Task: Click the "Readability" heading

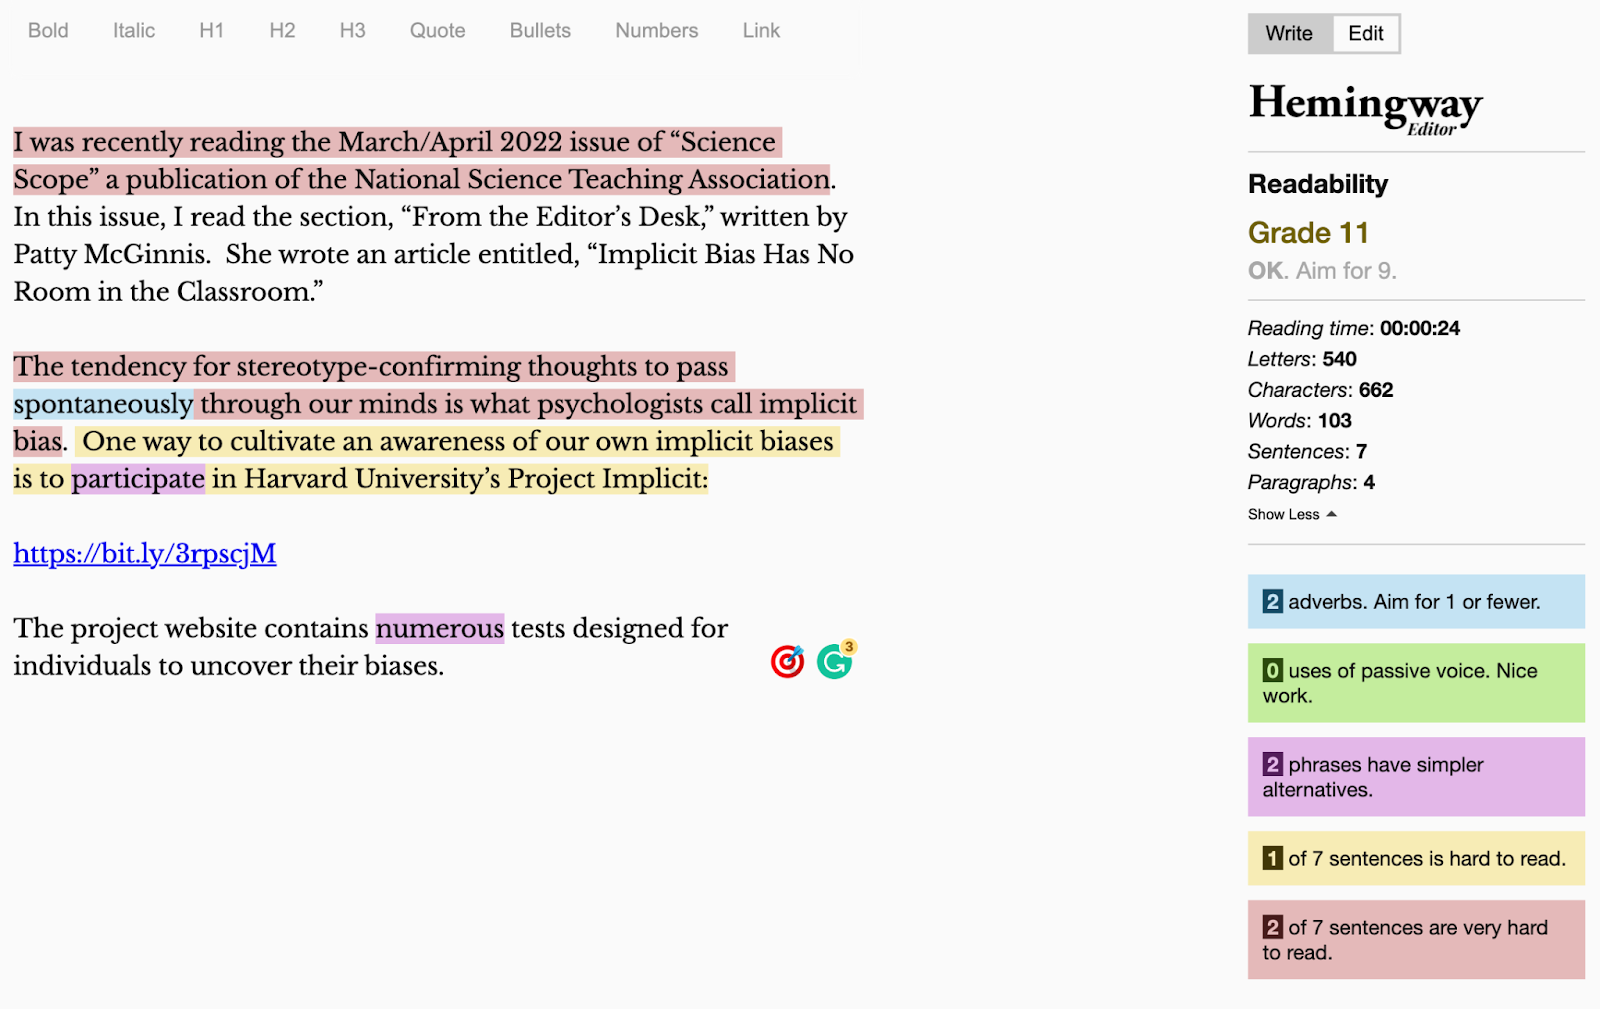Action: coord(1318,184)
